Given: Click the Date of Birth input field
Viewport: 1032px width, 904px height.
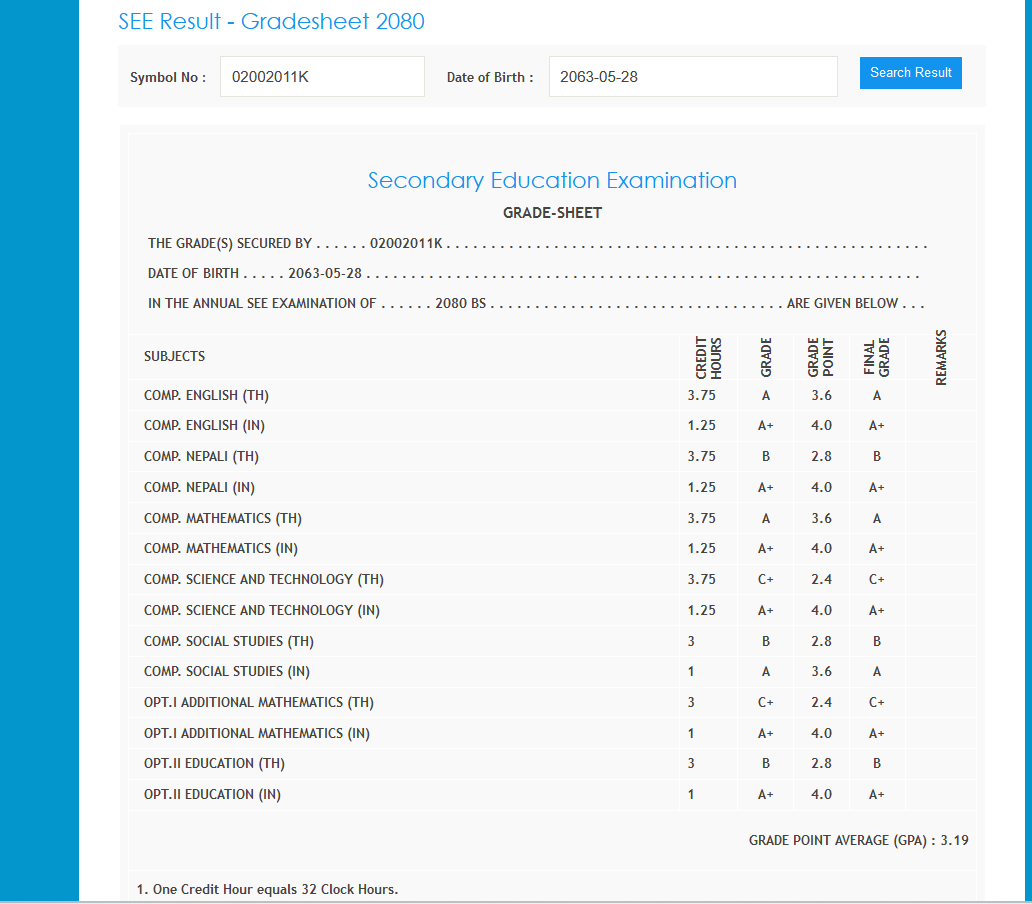Looking at the screenshot, I should (692, 77).
